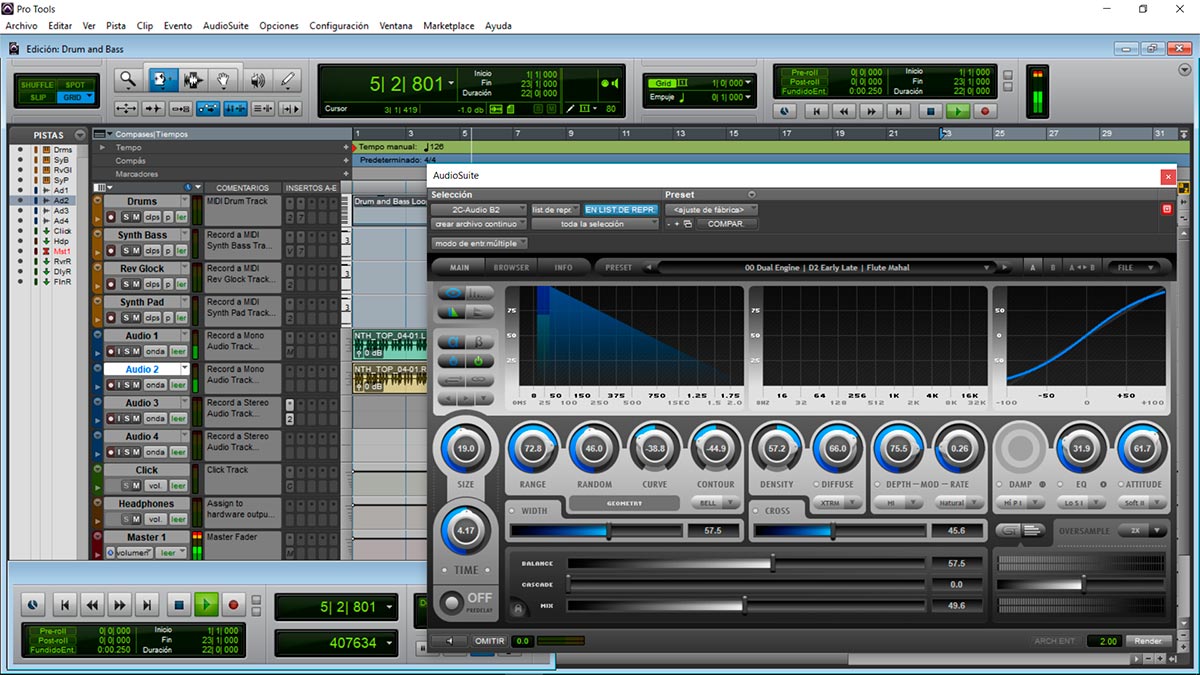This screenshot has height=675, width=1200.
Task: Click Record in the top transport
Action: coord(985,112)
